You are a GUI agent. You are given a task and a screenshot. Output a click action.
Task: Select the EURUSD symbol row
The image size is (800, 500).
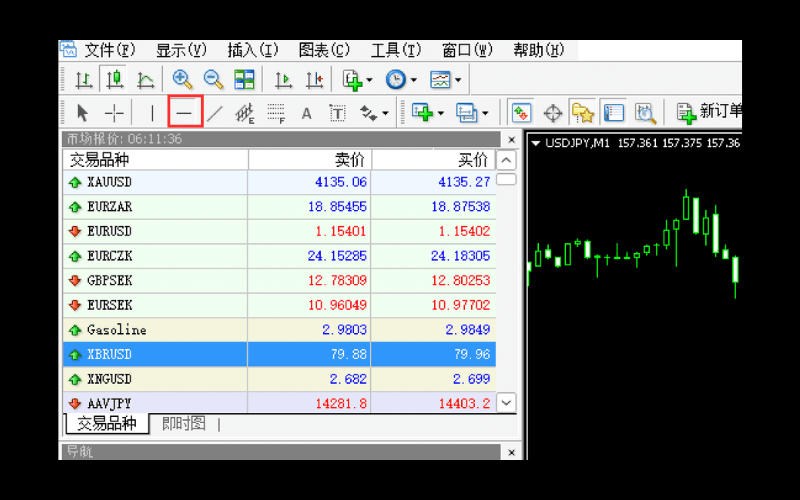280,231
